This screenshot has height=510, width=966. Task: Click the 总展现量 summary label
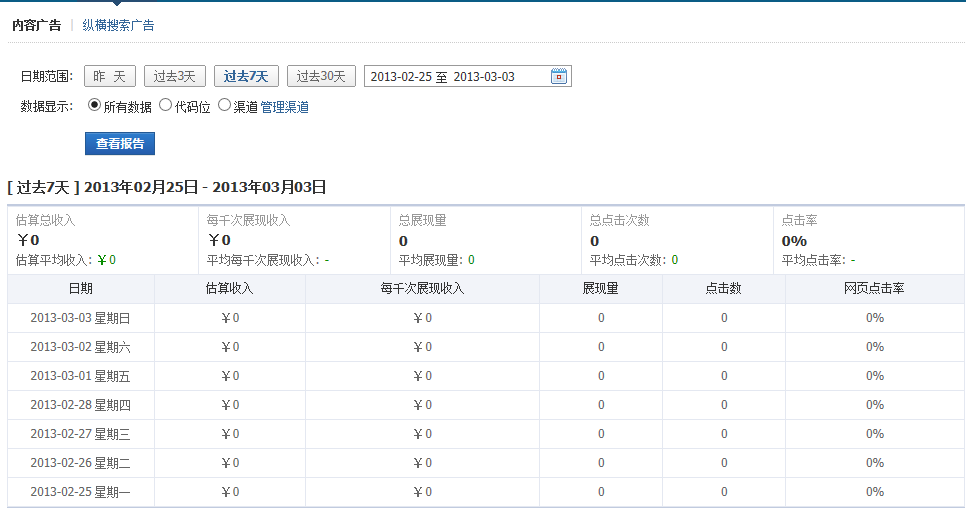423,221
